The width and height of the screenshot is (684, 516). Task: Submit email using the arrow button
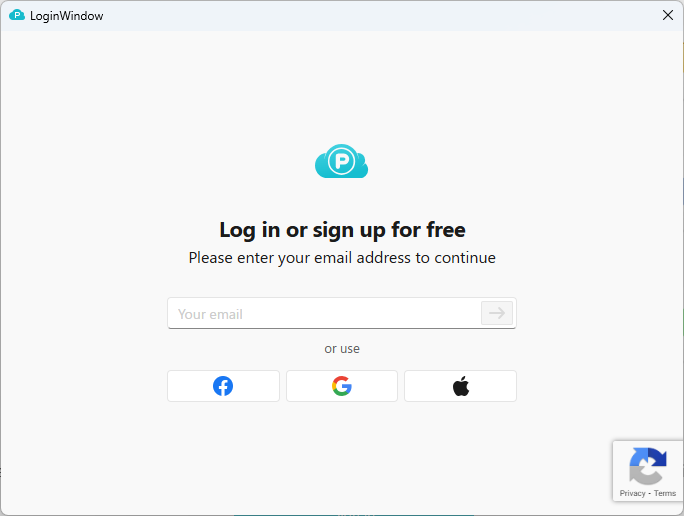click(x=497, y=313)
